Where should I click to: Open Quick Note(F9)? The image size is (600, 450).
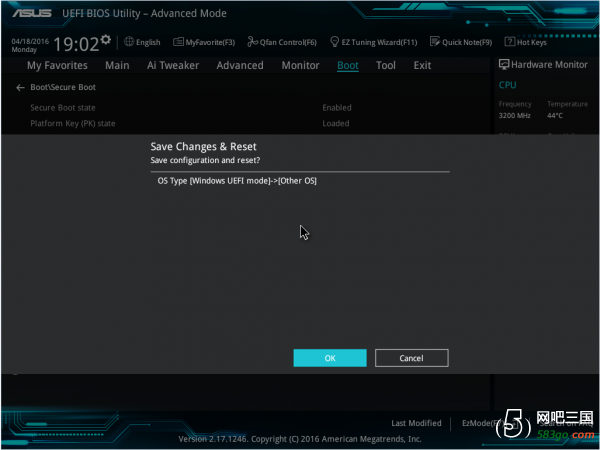461,42
